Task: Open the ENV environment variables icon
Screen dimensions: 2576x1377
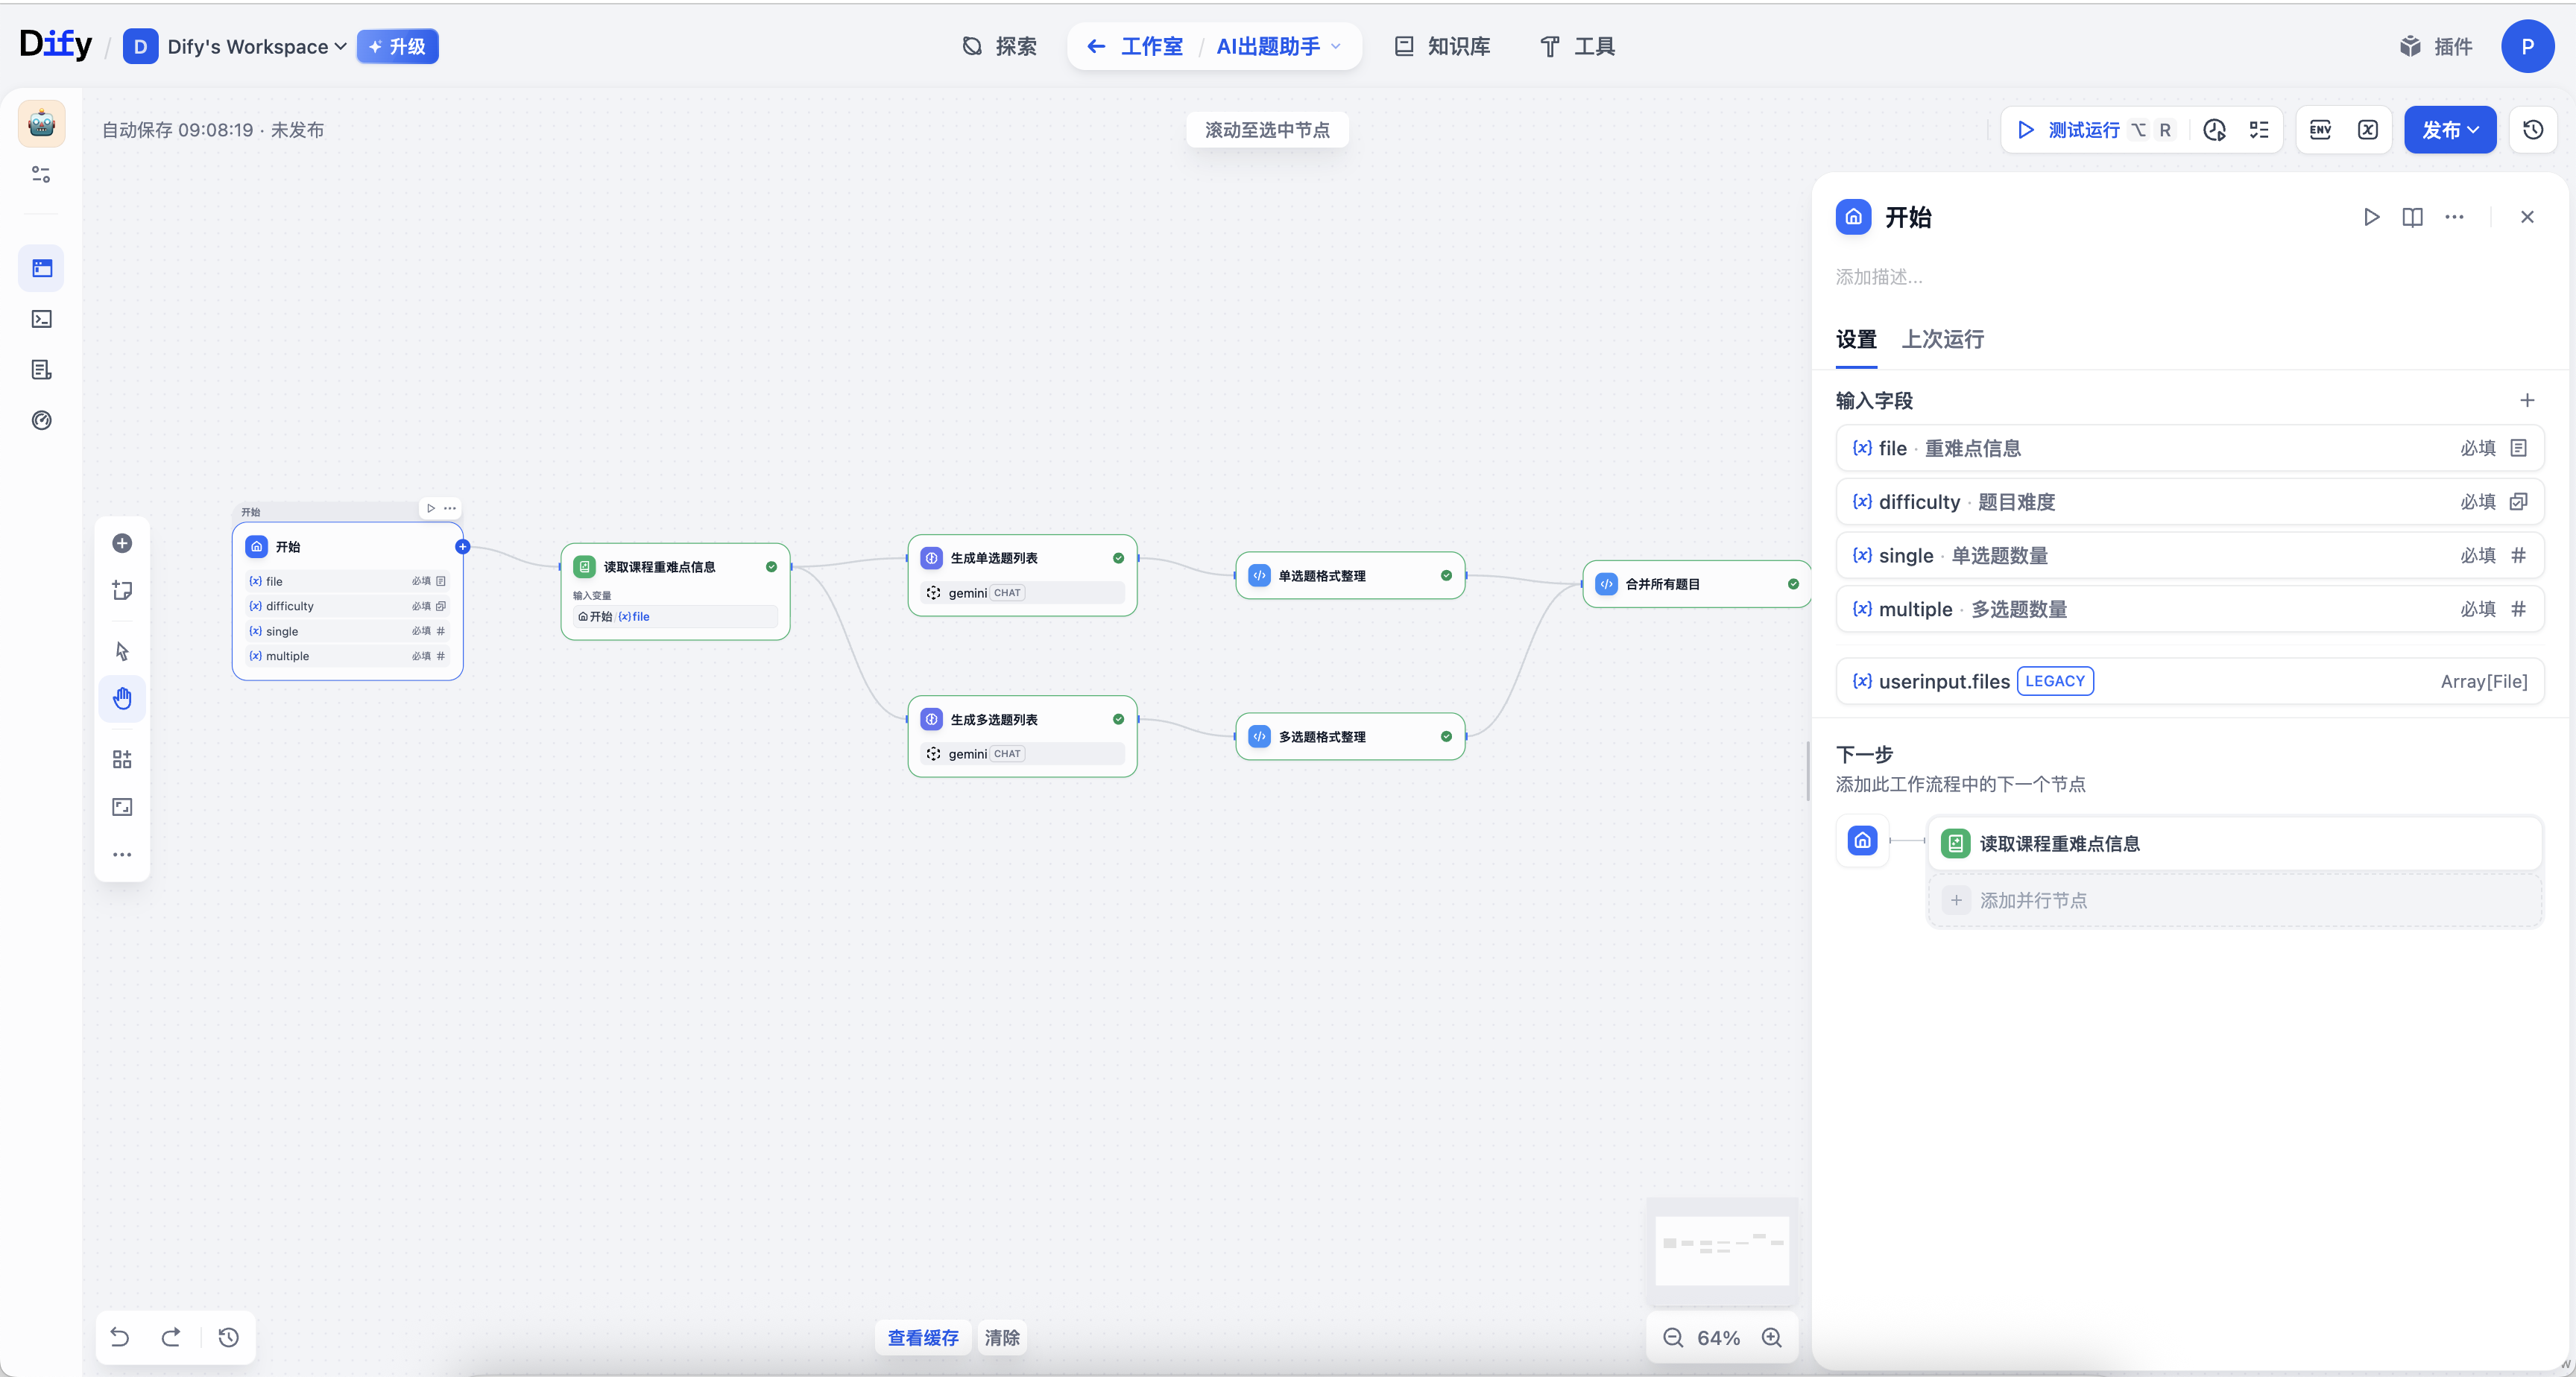Action: (2320, 130)
